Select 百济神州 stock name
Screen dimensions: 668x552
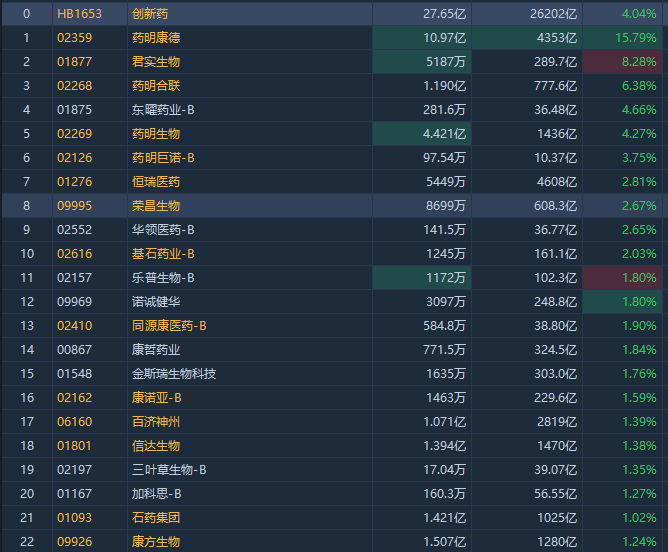point(156,422)
